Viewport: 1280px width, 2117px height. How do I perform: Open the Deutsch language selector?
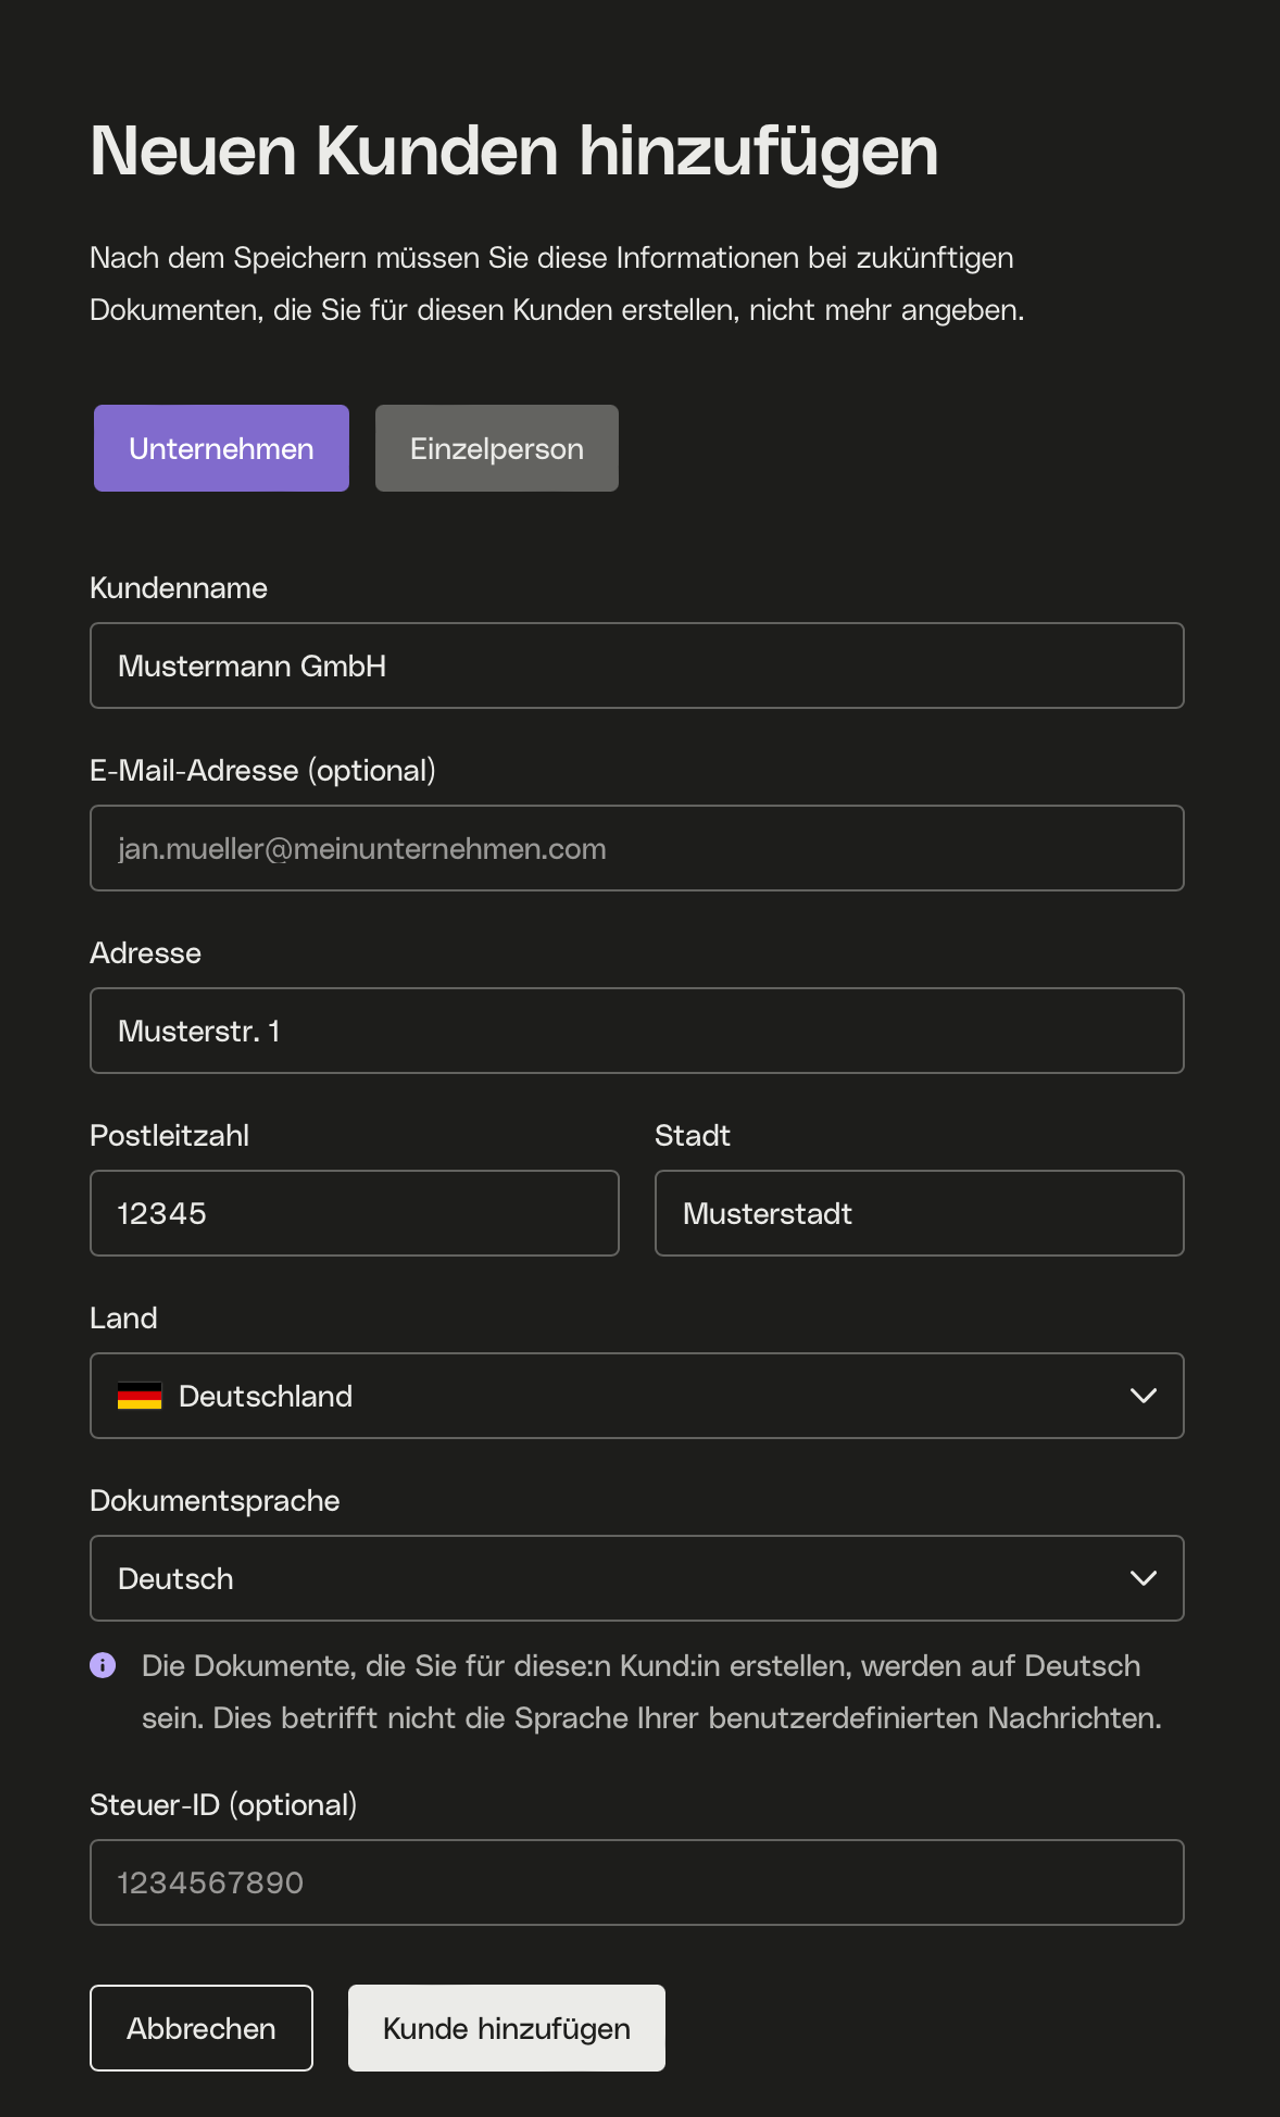(637, 1578)
